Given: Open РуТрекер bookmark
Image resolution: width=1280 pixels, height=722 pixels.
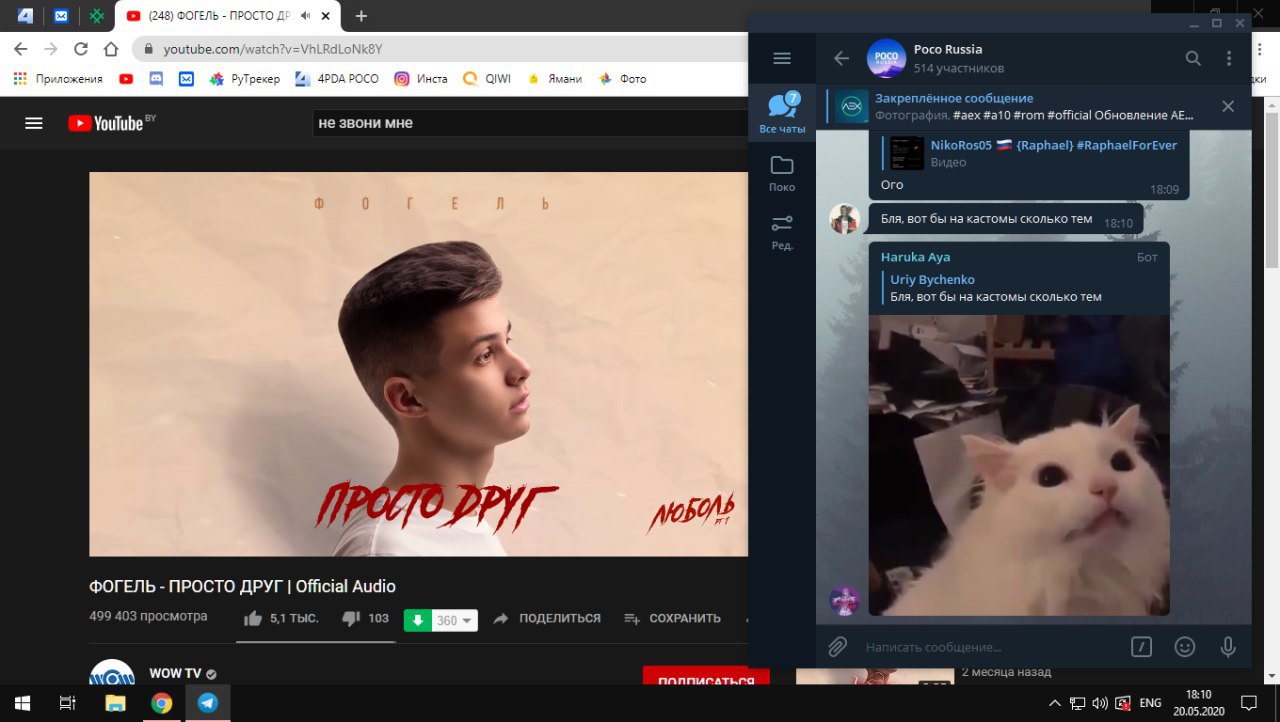Looking at the screenshot, I should pos(245,79).
